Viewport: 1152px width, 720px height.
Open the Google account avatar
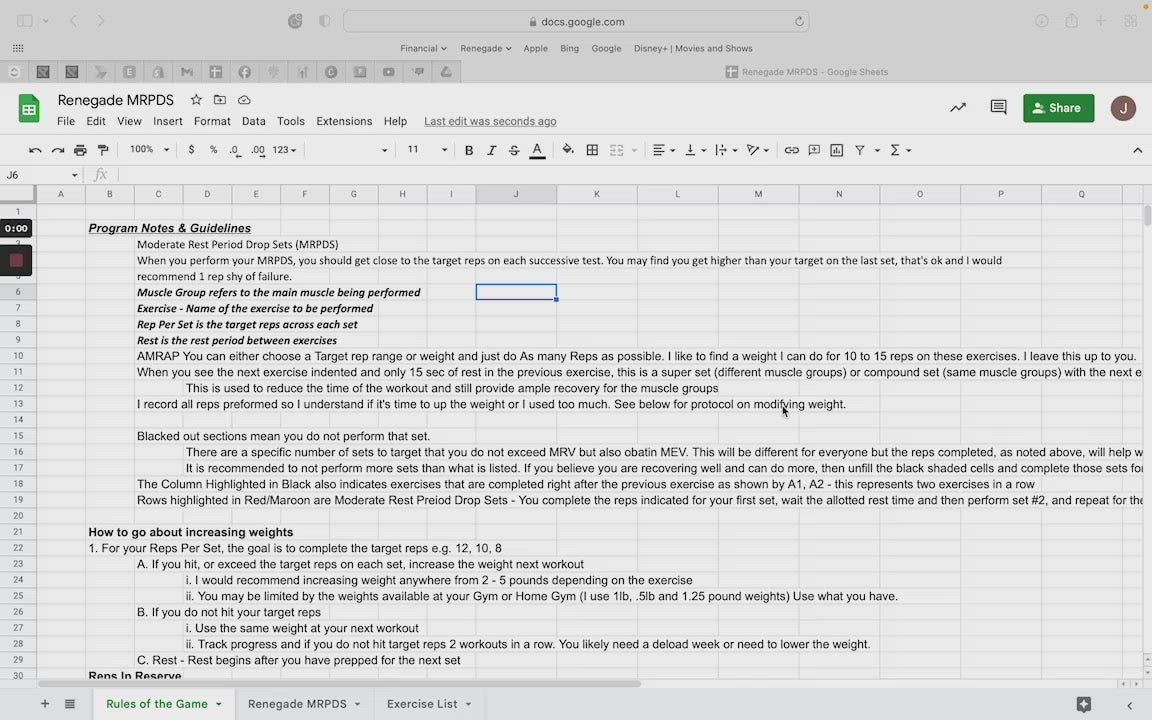tap(1123, 108)
